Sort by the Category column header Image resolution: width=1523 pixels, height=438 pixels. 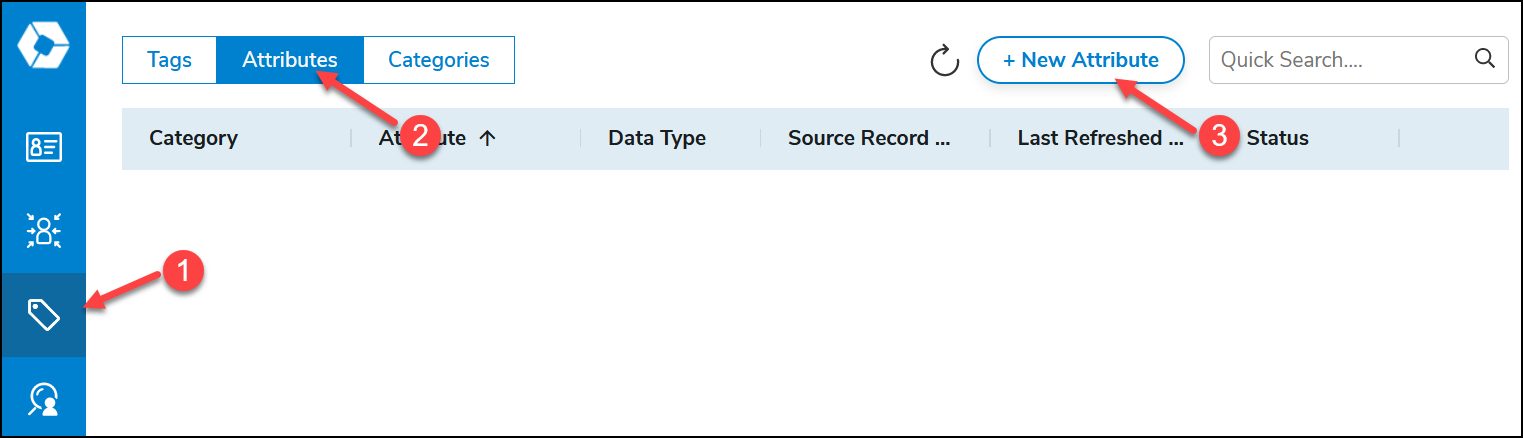coord(193,138)
